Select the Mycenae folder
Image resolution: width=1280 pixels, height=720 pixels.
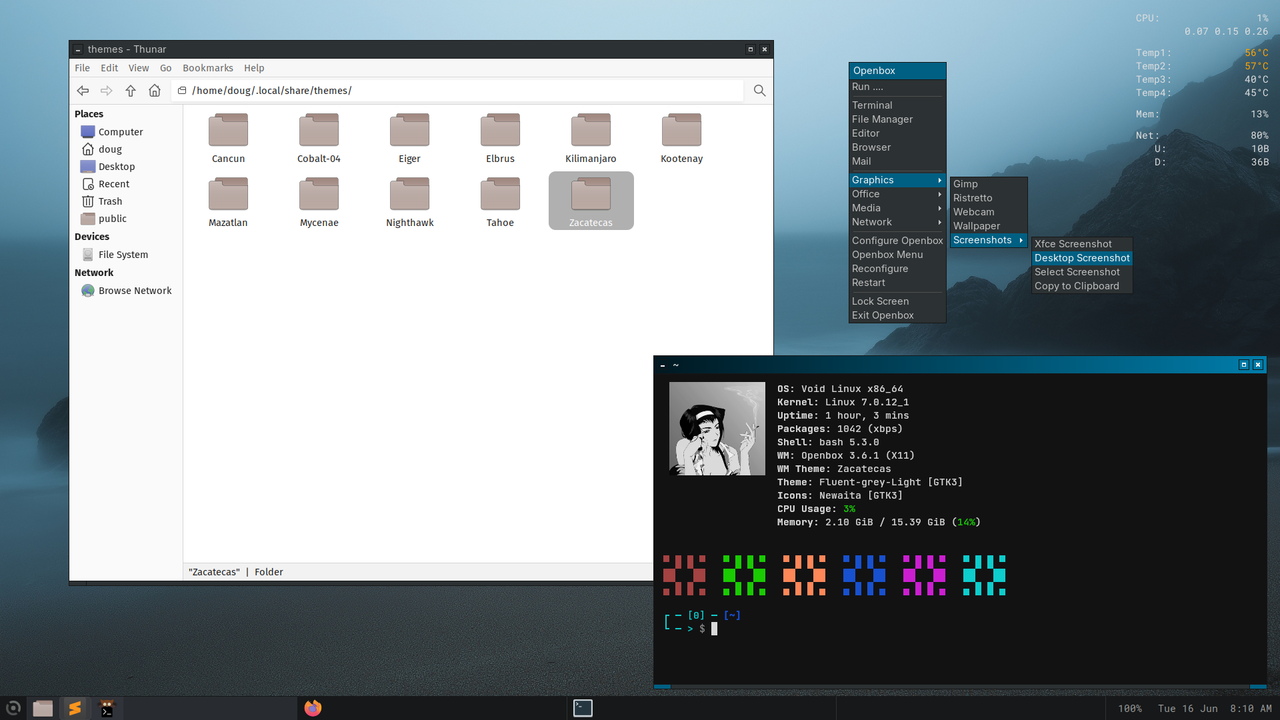pos(319,202)
